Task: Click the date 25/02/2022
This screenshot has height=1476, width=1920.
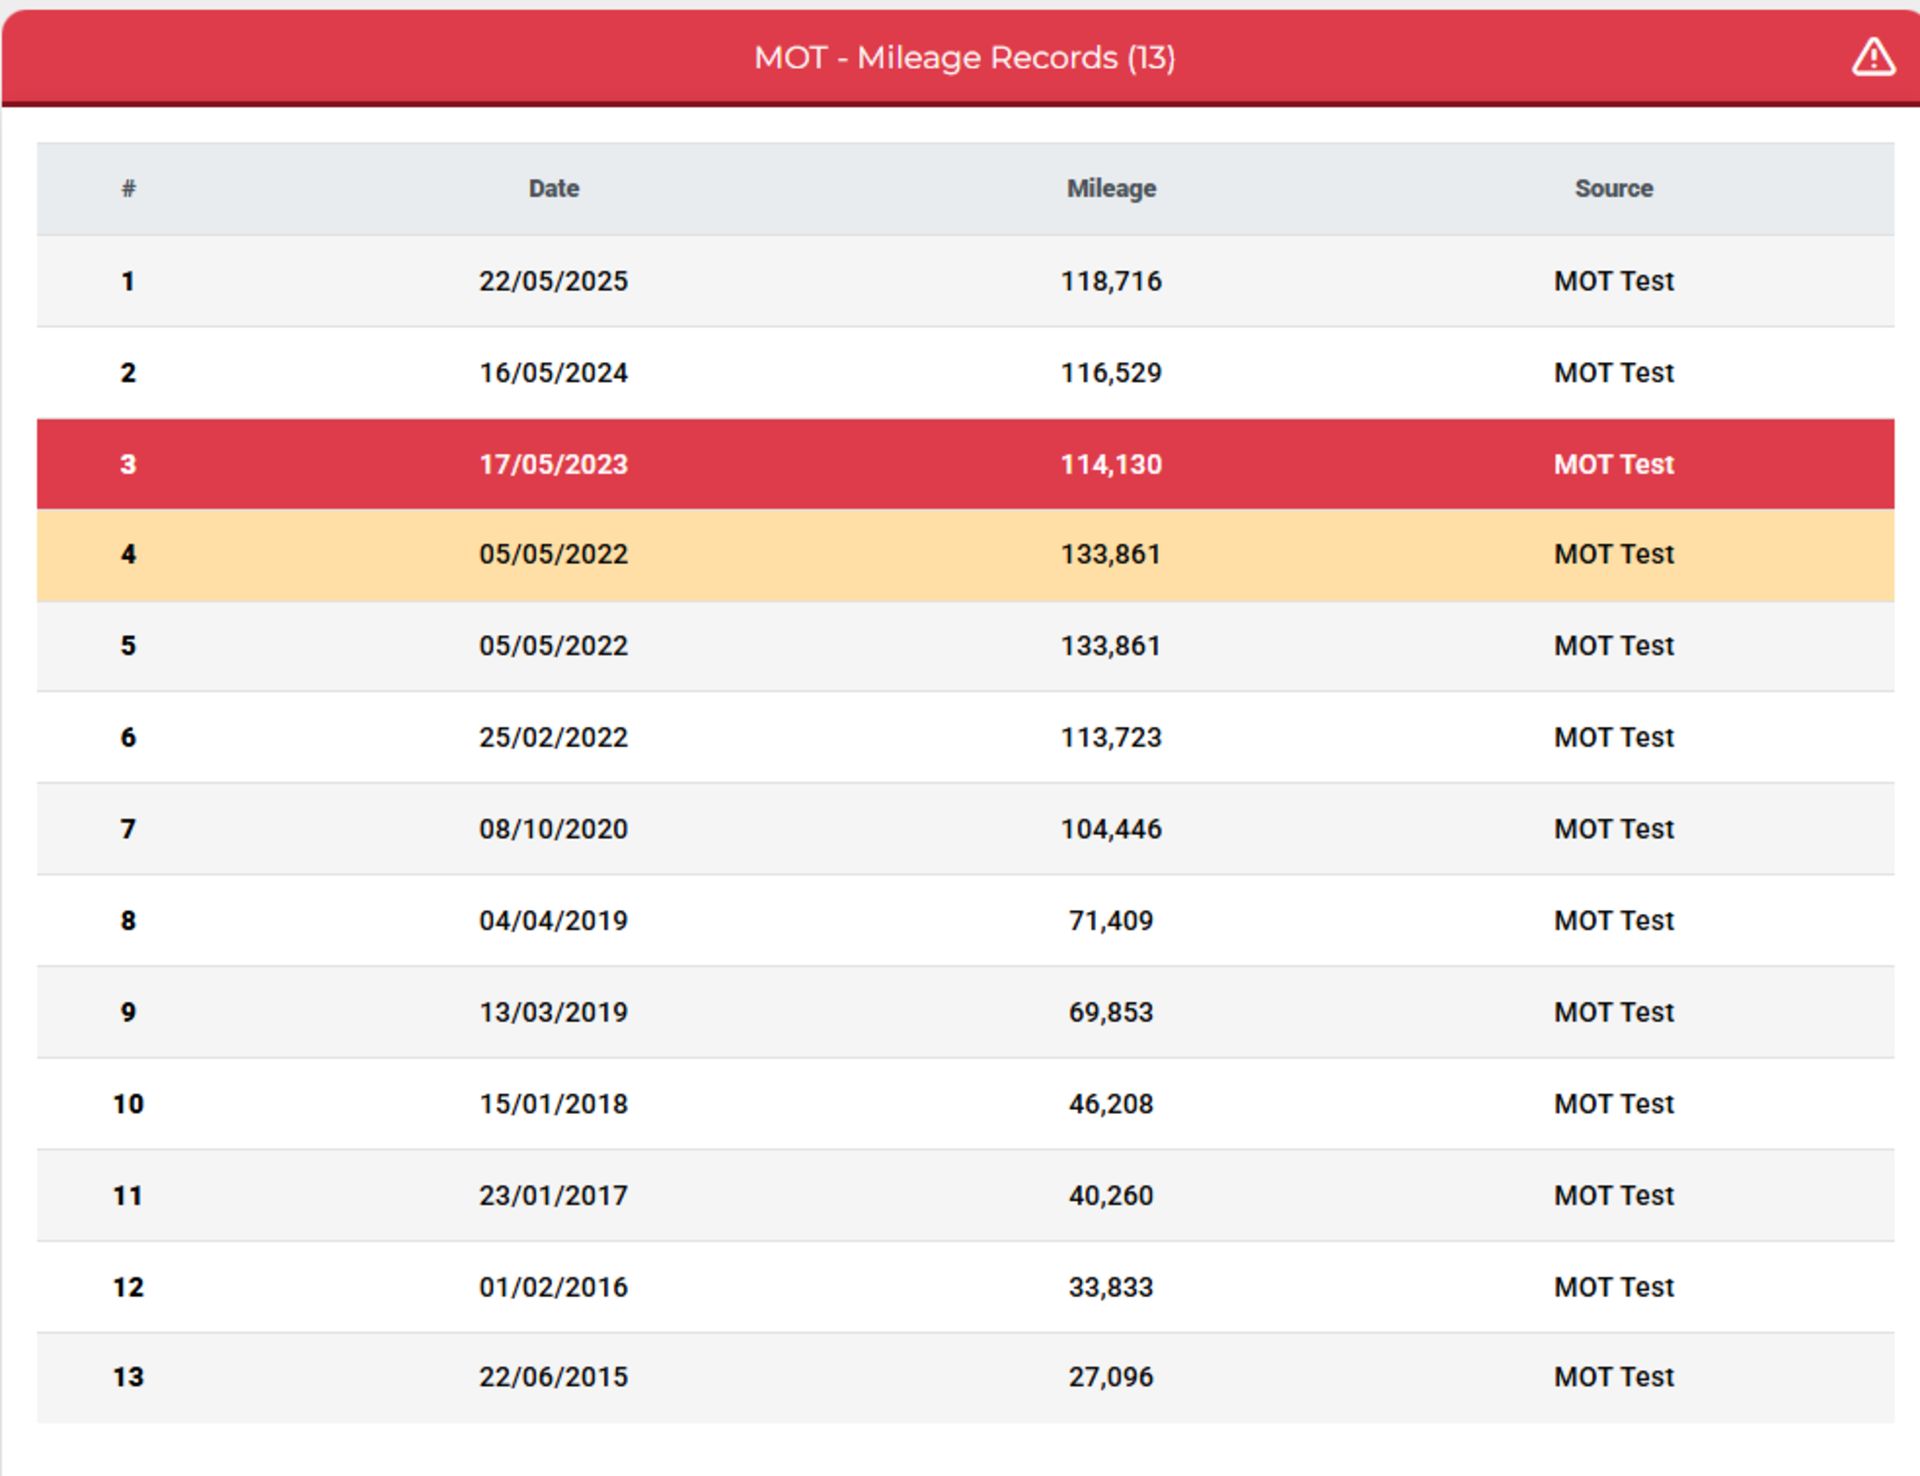Action: coord(553,738)
